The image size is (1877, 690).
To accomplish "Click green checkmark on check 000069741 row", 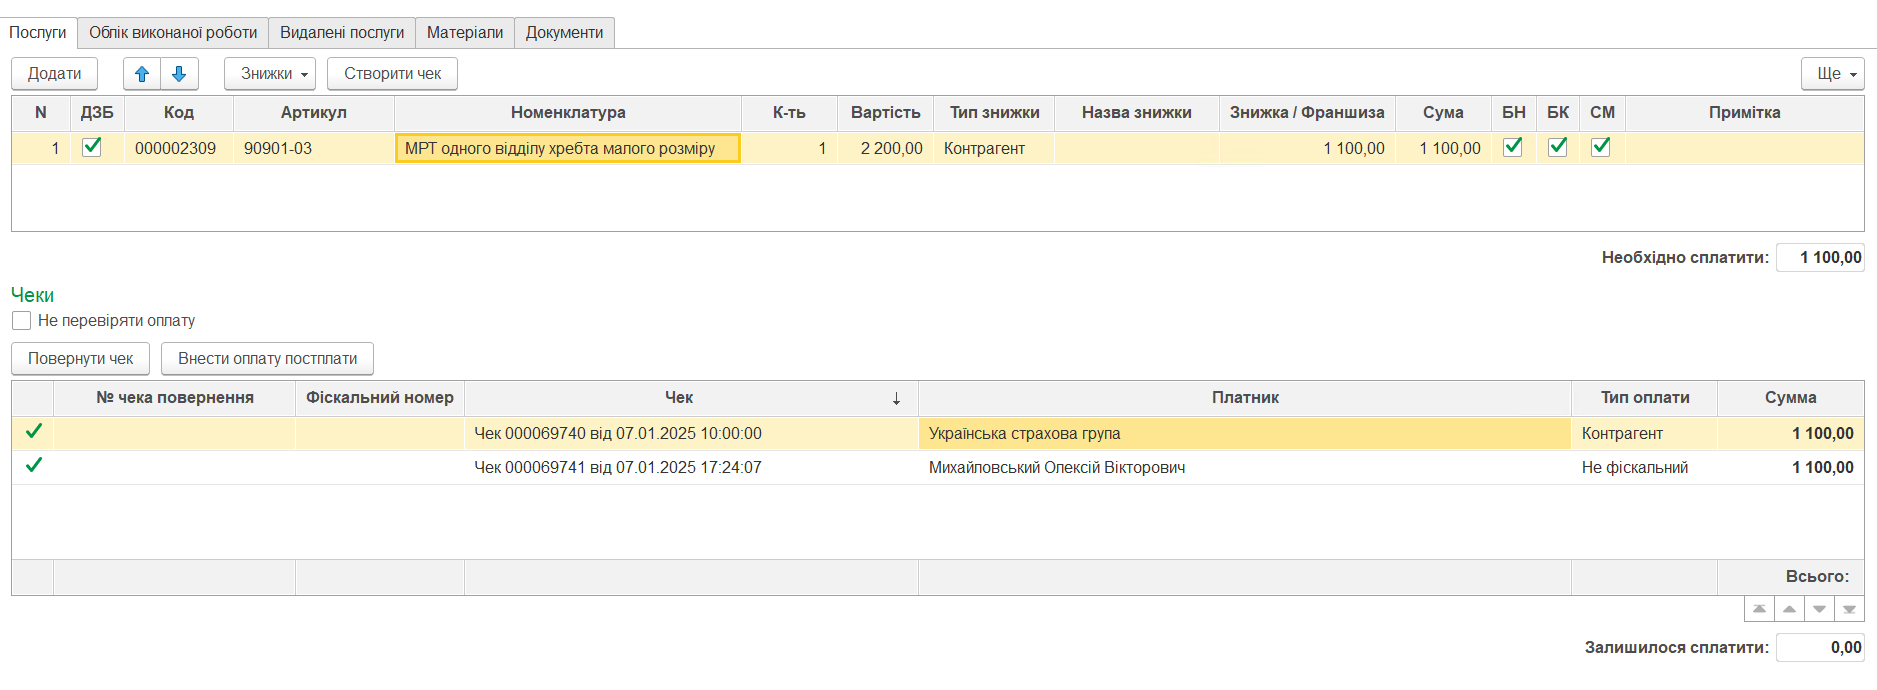I will [34, 466].
